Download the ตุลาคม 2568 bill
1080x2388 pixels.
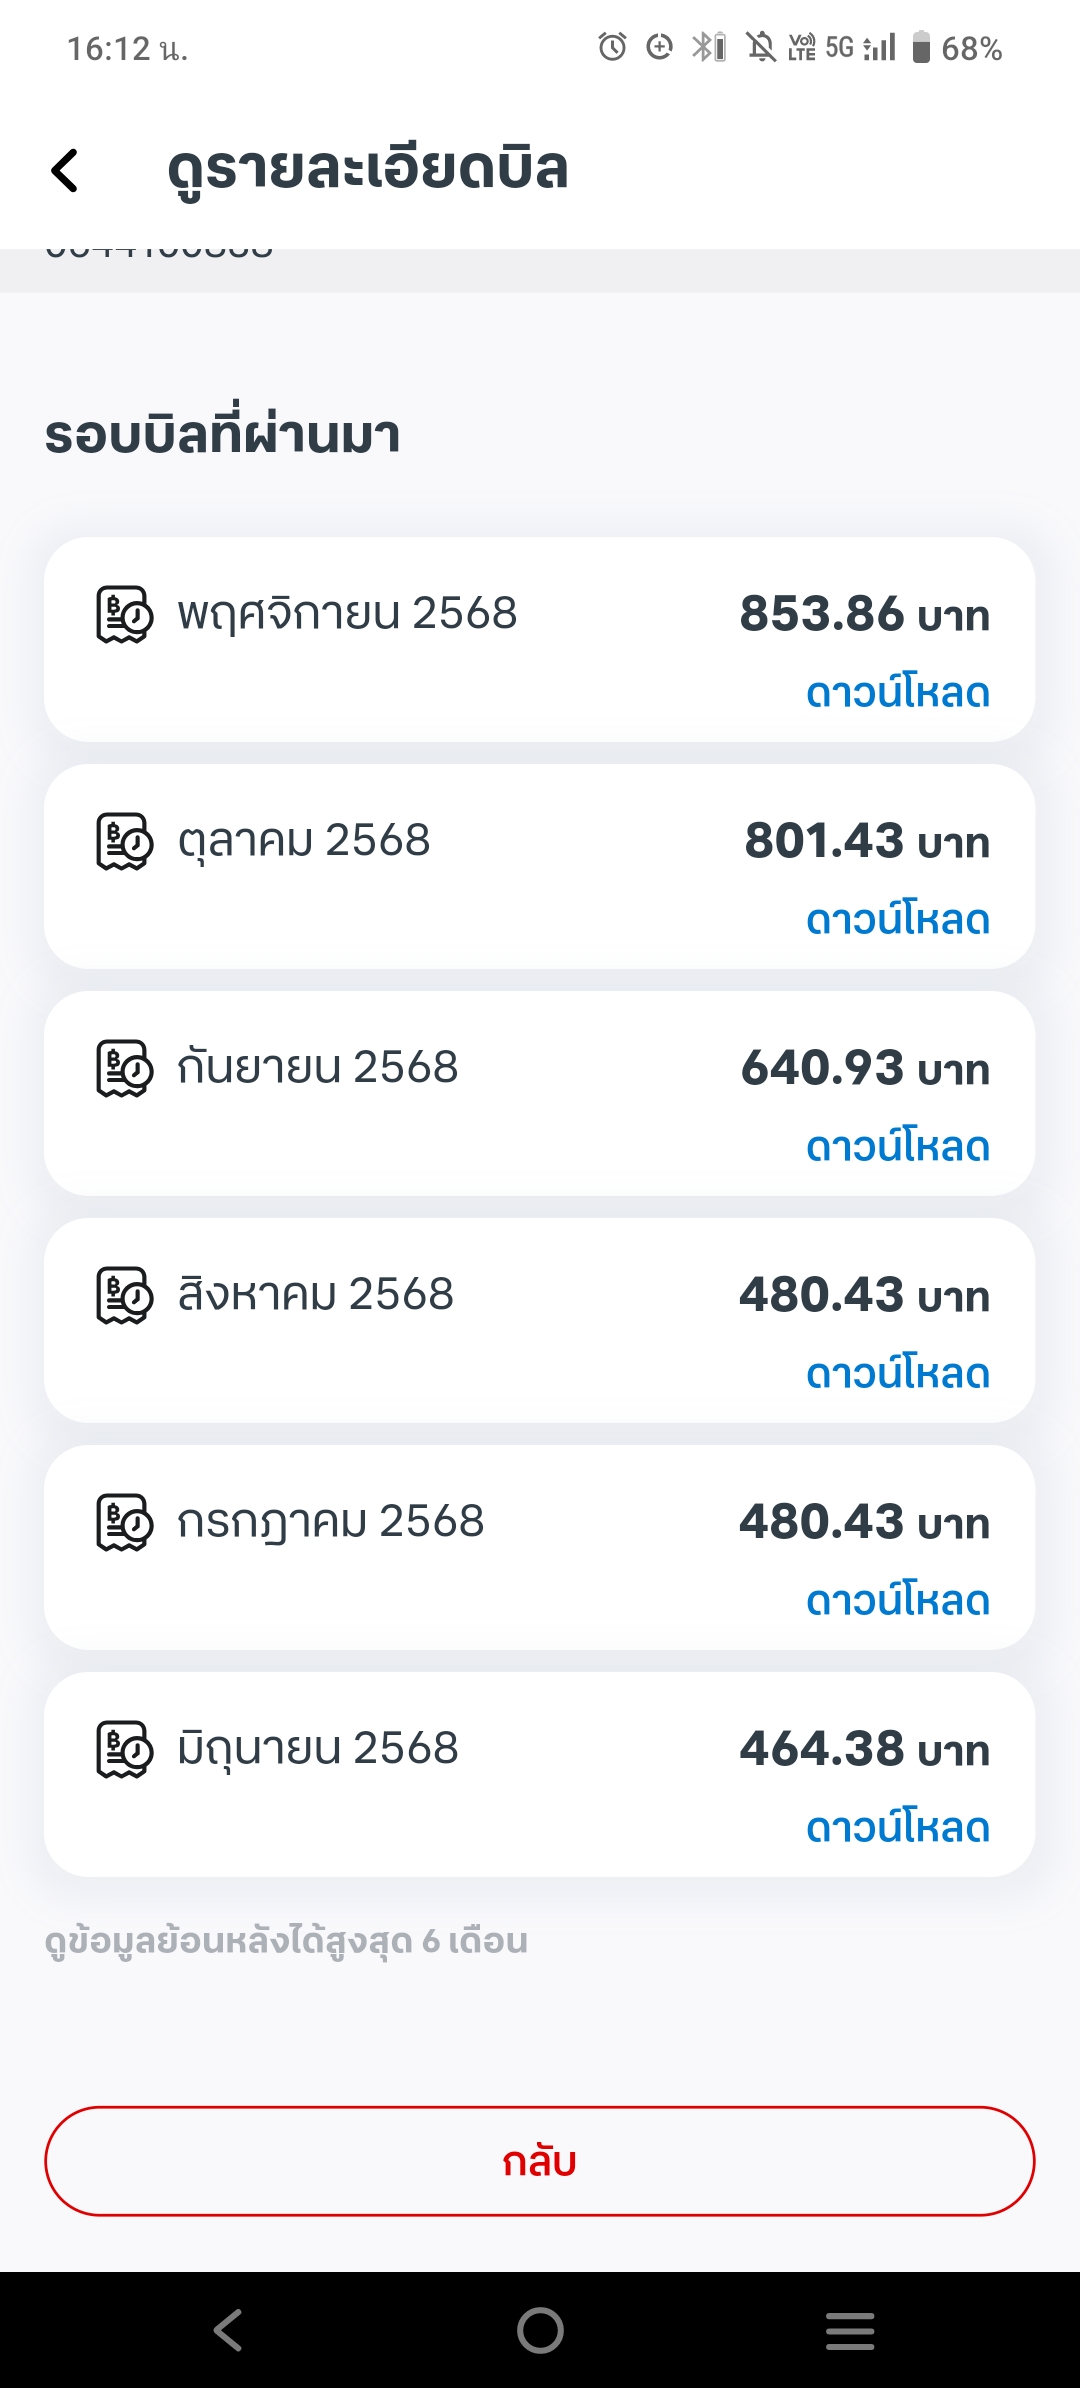(897, 920)
